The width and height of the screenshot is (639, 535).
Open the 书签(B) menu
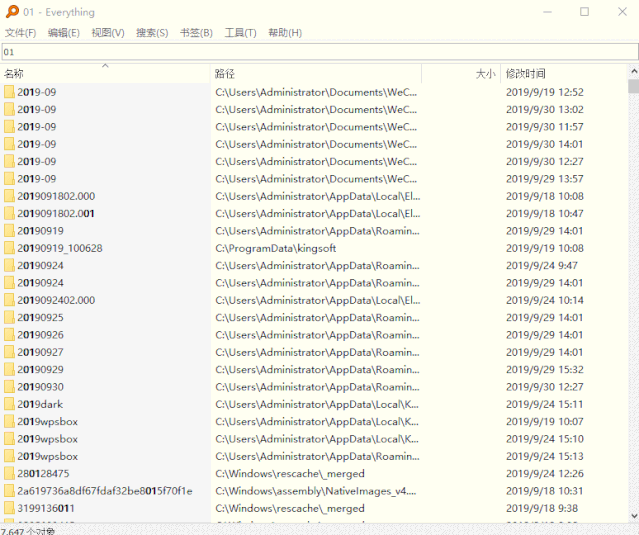coord(196,33)
